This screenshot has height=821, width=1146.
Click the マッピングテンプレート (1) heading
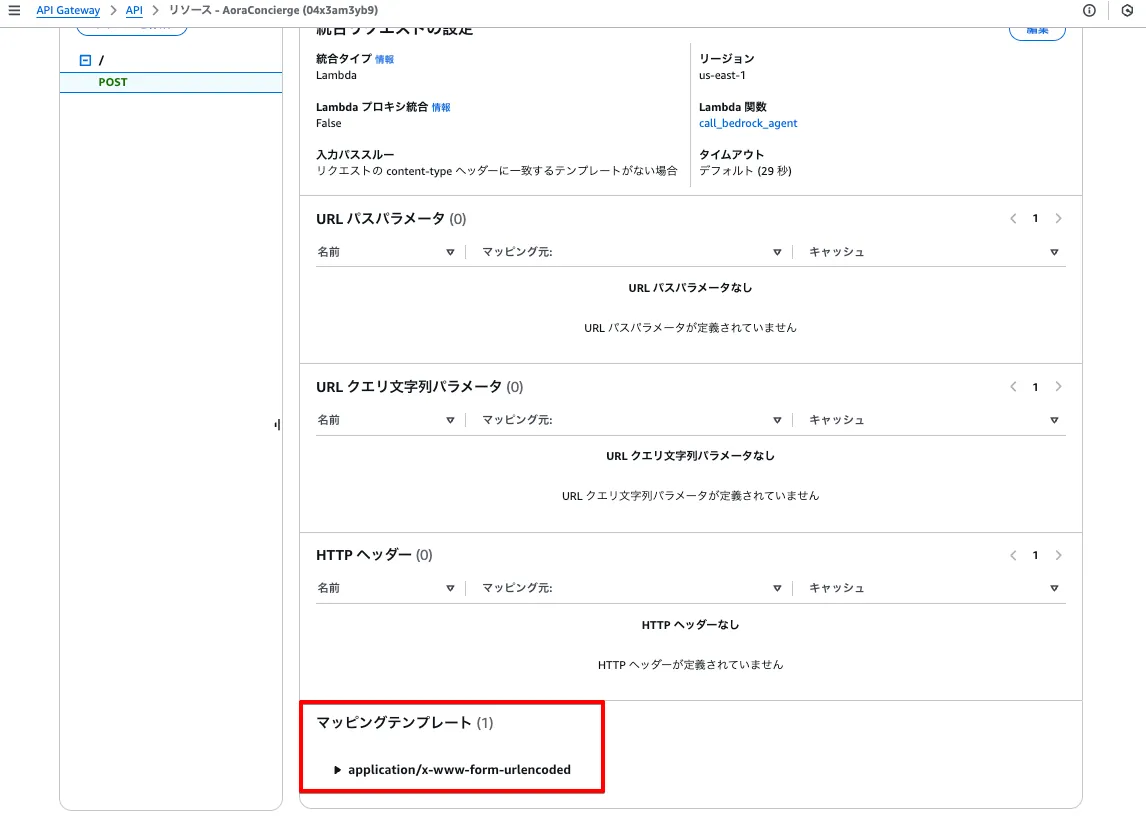click(x=404, y=722)
